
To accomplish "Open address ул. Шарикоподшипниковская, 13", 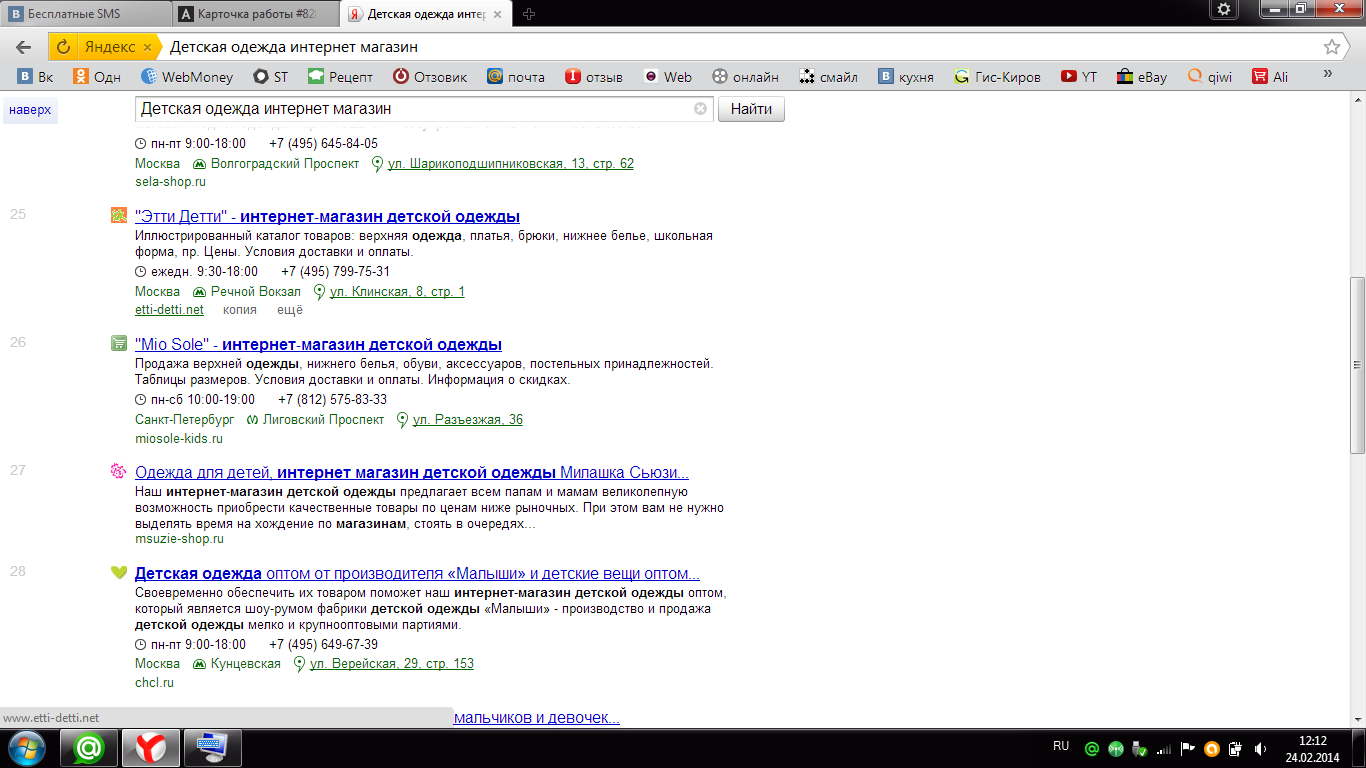I will [510, 163].
